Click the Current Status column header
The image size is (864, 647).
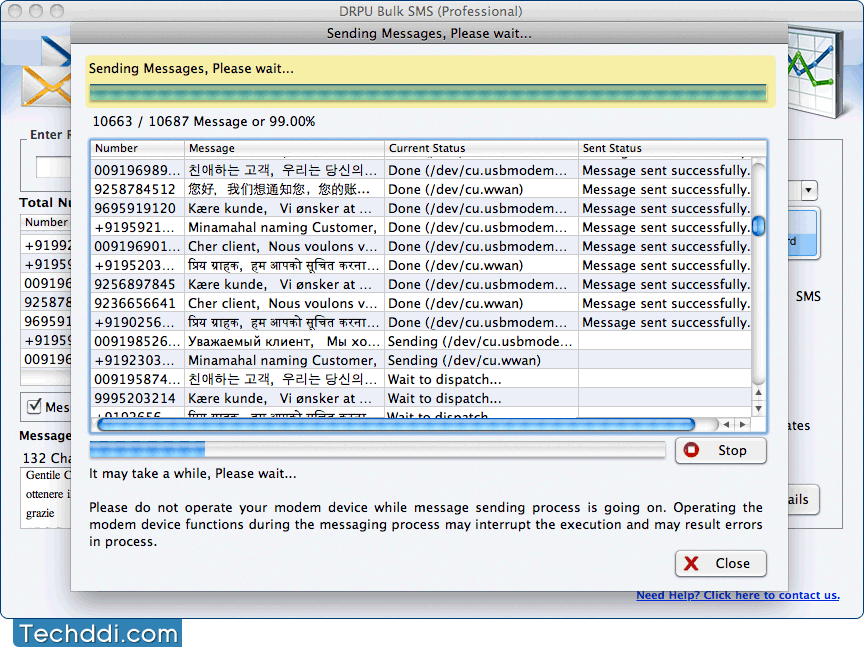click(481, 148)
